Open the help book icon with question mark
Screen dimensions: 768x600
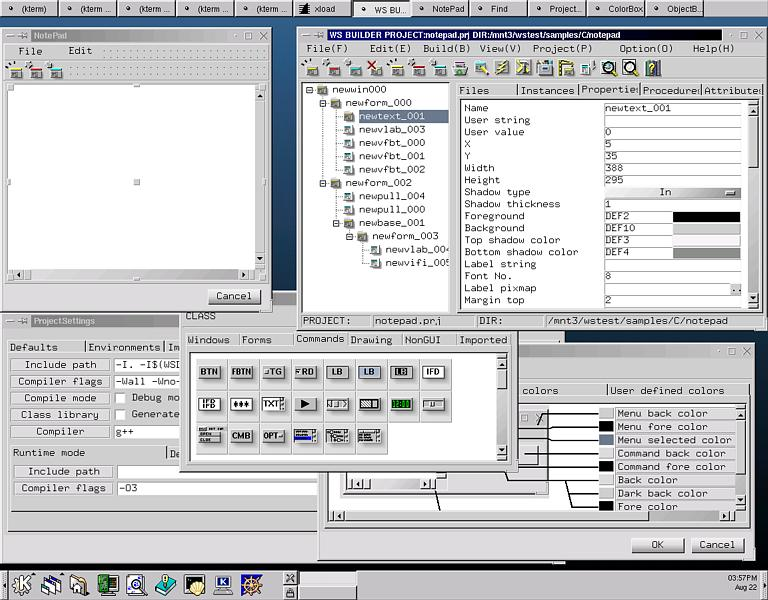(x=652, y=68)
